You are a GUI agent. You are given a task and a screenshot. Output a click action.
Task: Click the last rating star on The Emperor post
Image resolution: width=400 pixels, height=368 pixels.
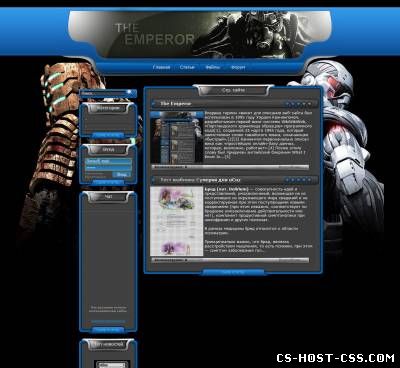point(310,104)
